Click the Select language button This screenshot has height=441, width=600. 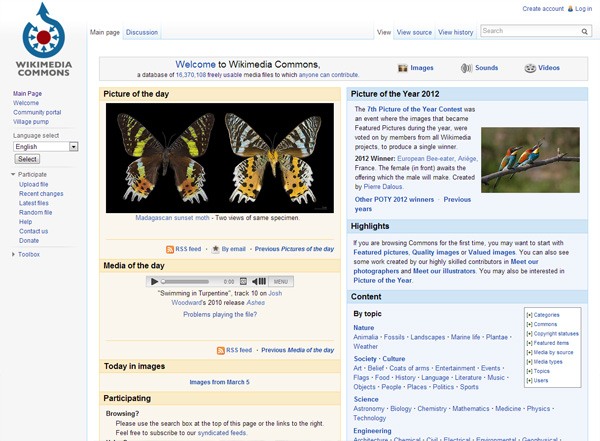click(x=27, y=159)
